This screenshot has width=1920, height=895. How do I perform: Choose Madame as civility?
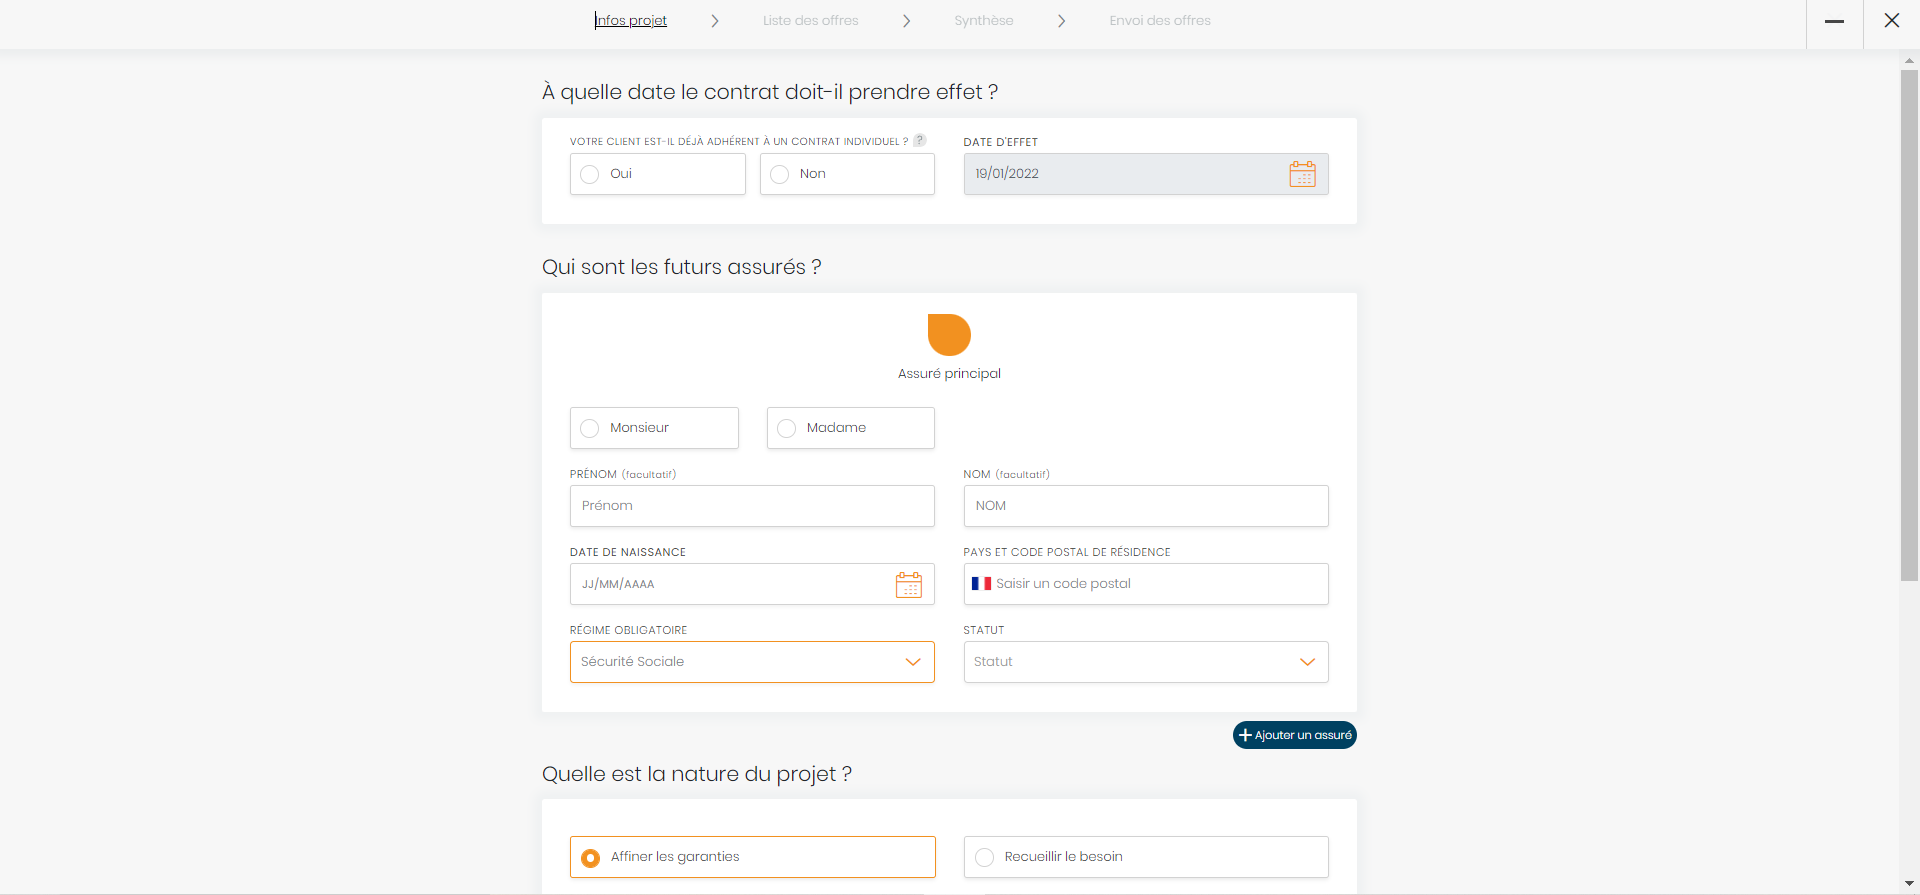pyautogui.click(x=787, y=428)
